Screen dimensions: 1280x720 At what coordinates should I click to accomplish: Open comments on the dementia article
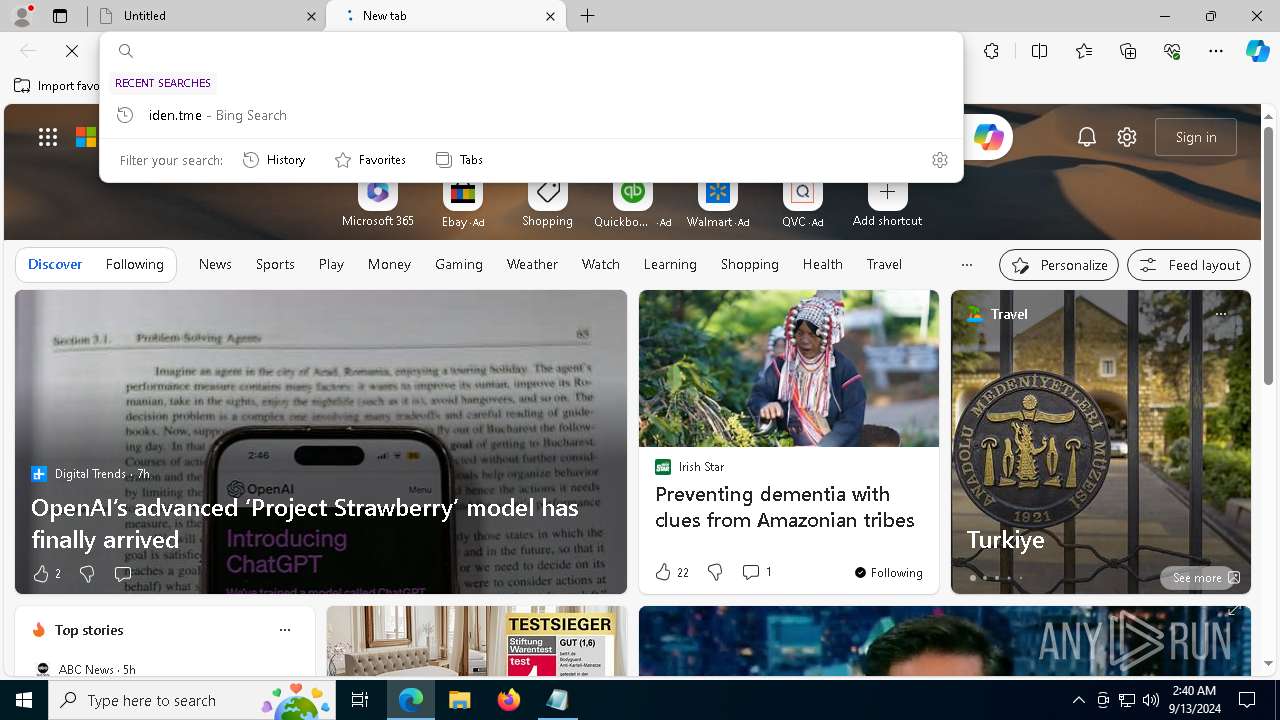[x=750, y=572]
